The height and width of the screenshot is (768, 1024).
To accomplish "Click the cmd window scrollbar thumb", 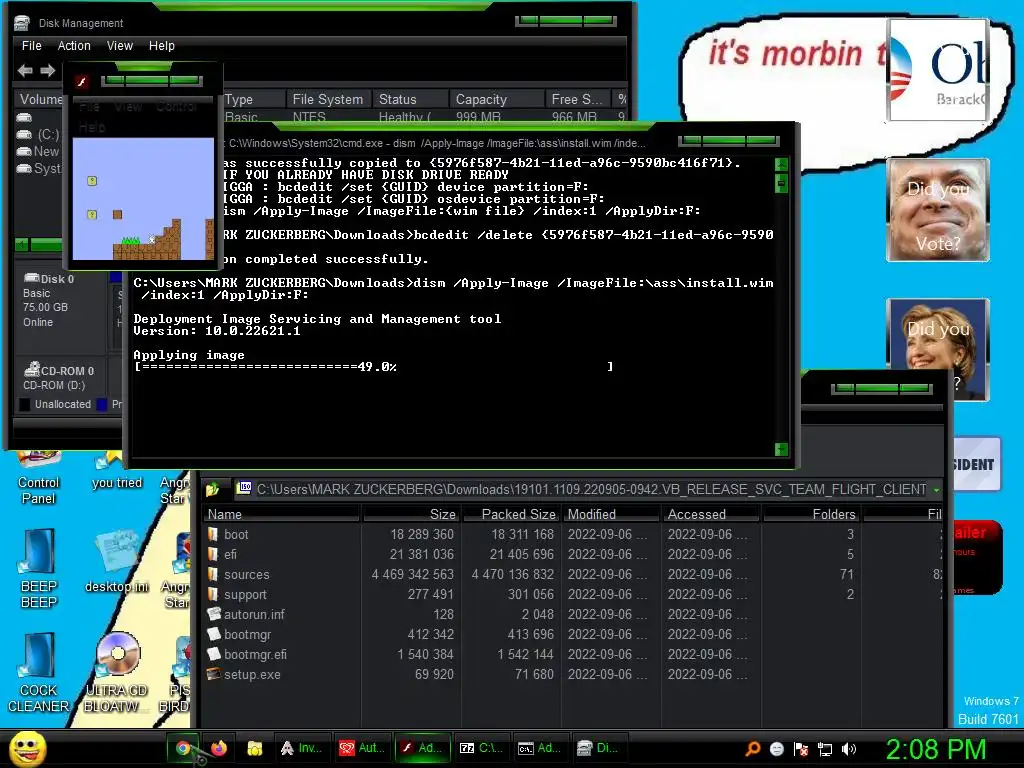I will [781, 184].
